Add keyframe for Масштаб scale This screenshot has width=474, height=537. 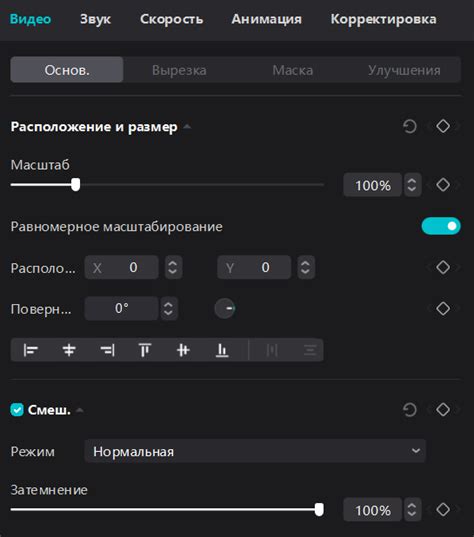pyautogui.click(x=443, y=185)
